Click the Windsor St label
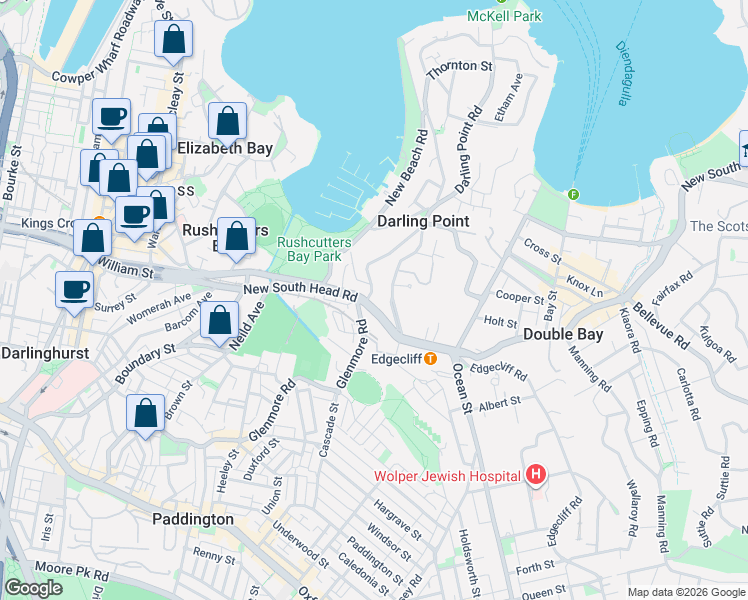This screenshot has height=600, width=748. (x=389, y=541)
